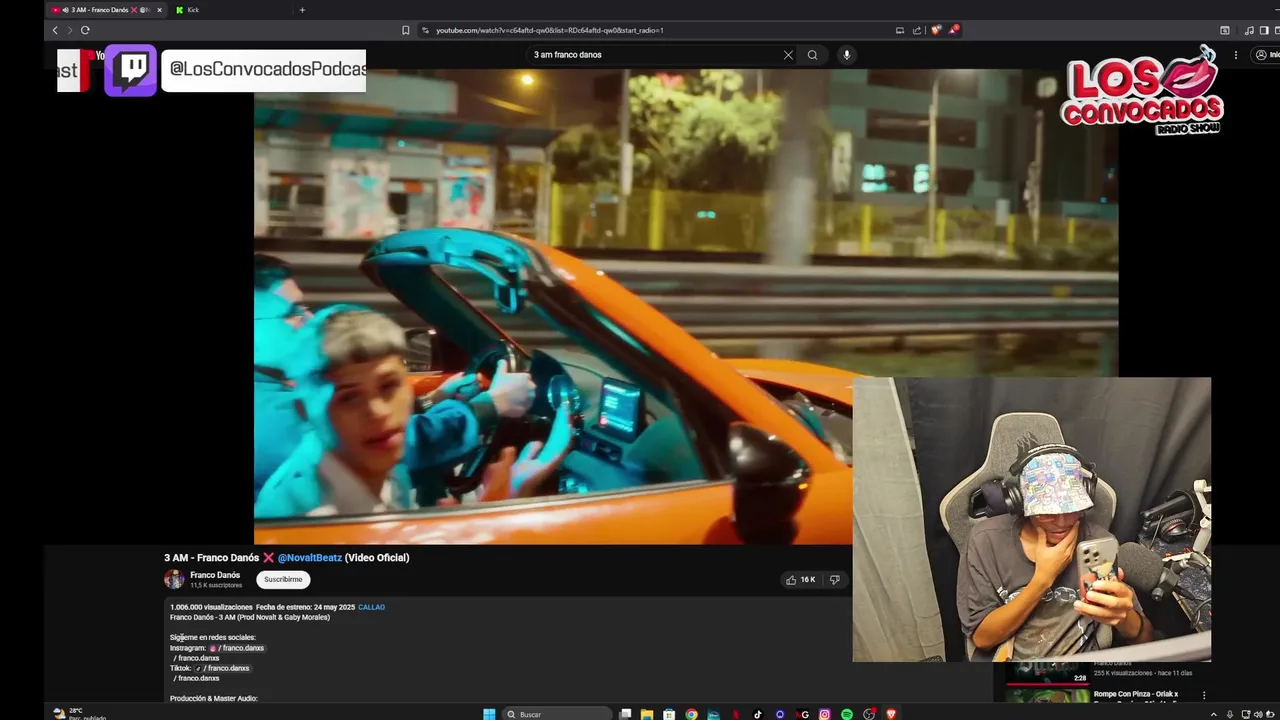Open Microsoft Store from the taskbar
Viewport: 1280px width, 720px height.
pyautogui.click(x=669, y=714)
